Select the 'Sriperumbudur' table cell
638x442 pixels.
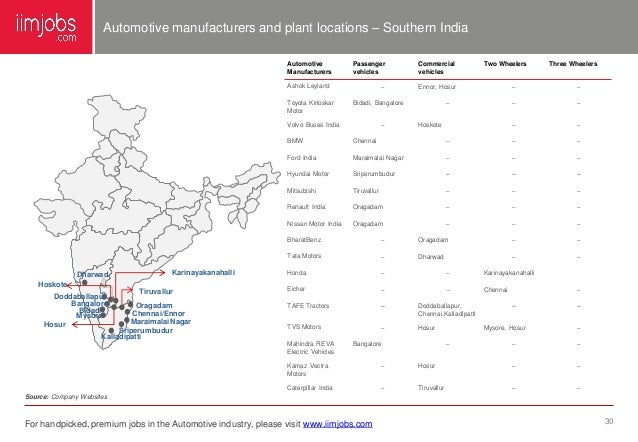(x=374, y=174)
